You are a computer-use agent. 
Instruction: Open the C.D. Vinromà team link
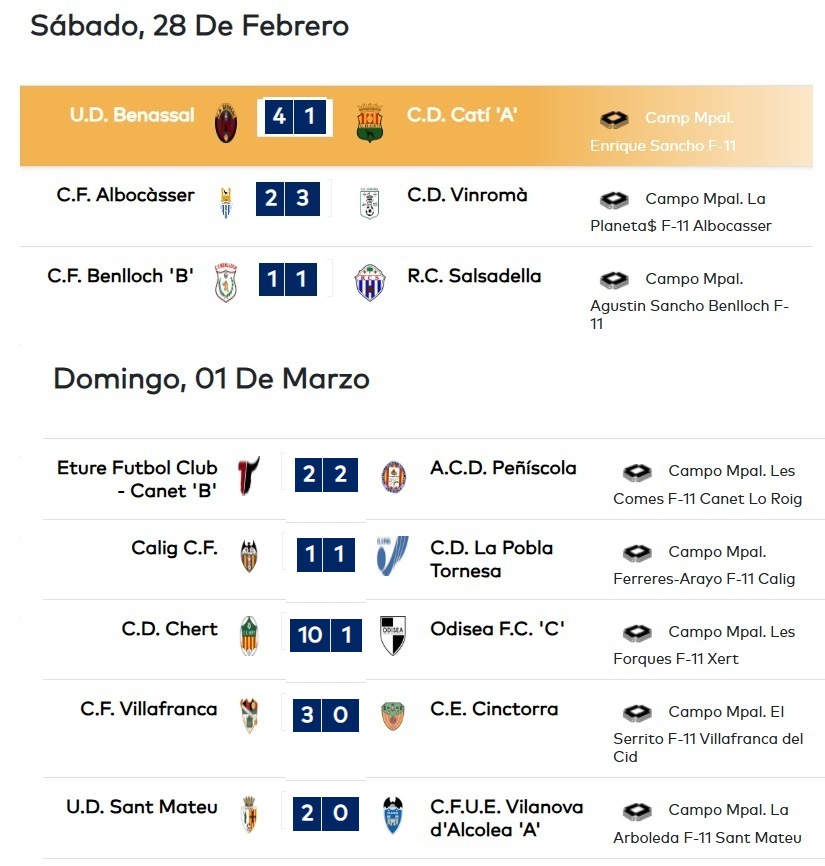(x=467, y=195)
